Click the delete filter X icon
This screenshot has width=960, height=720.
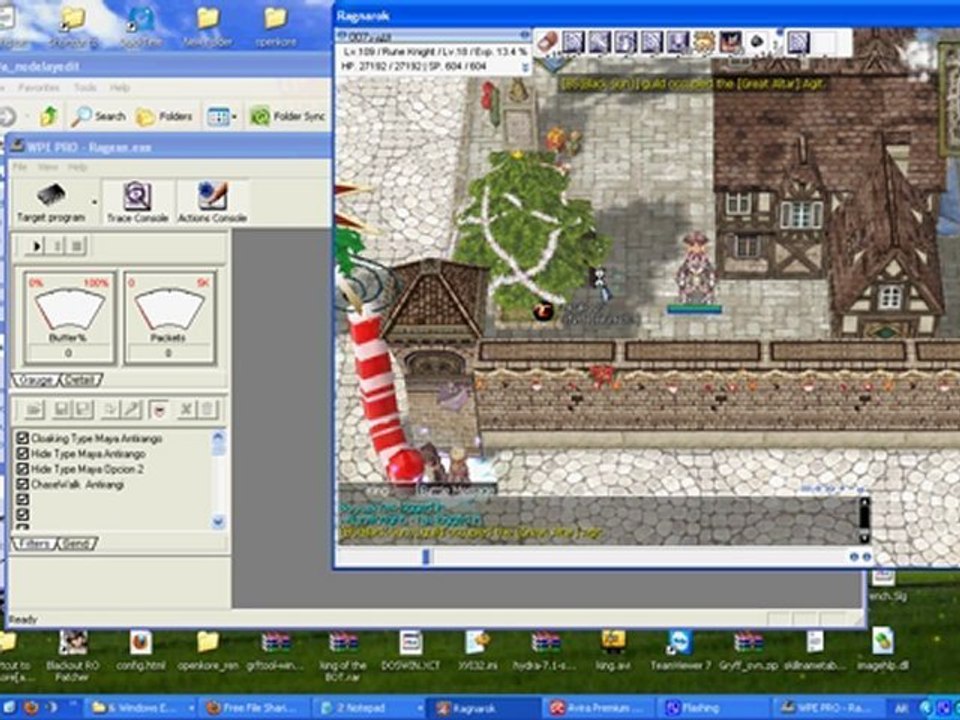186,410
